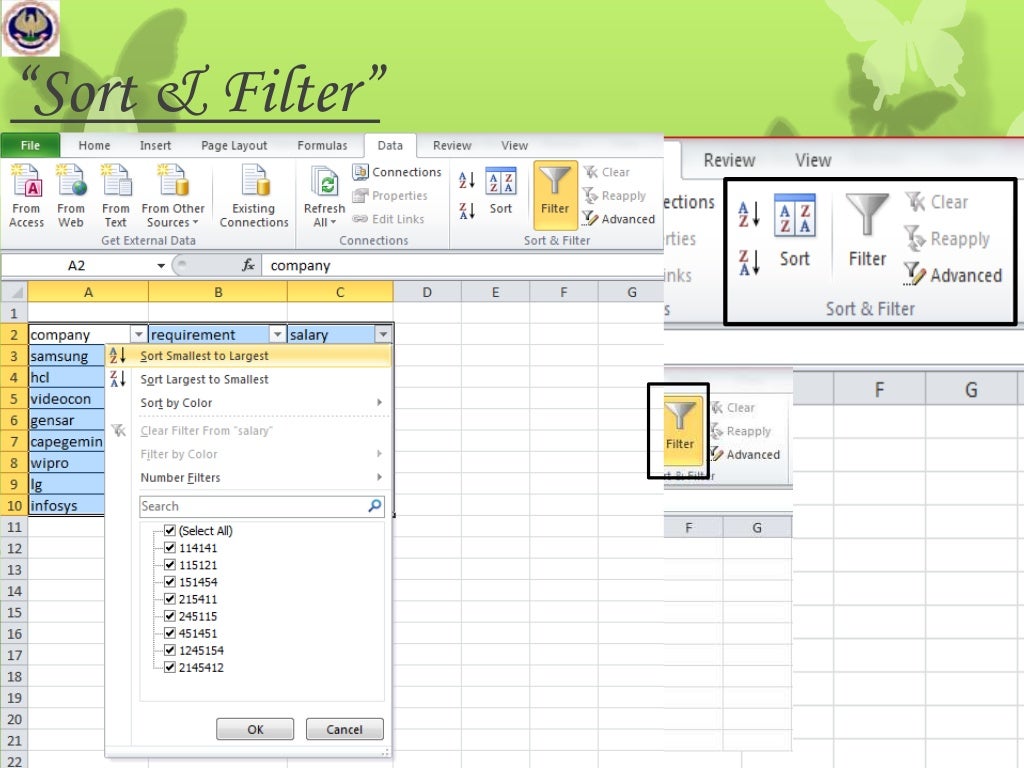Click the magnifier icon in the Search box
The image size is (1024, 768).
point(375,506)
